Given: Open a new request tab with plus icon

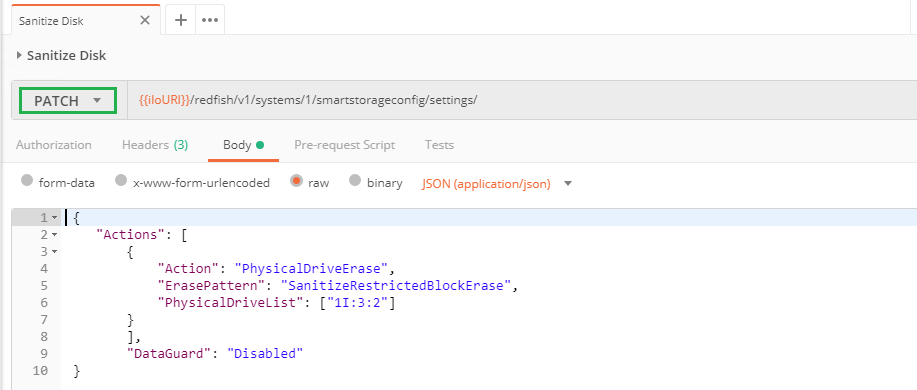Looking at the screenshot, I should 181,20.
